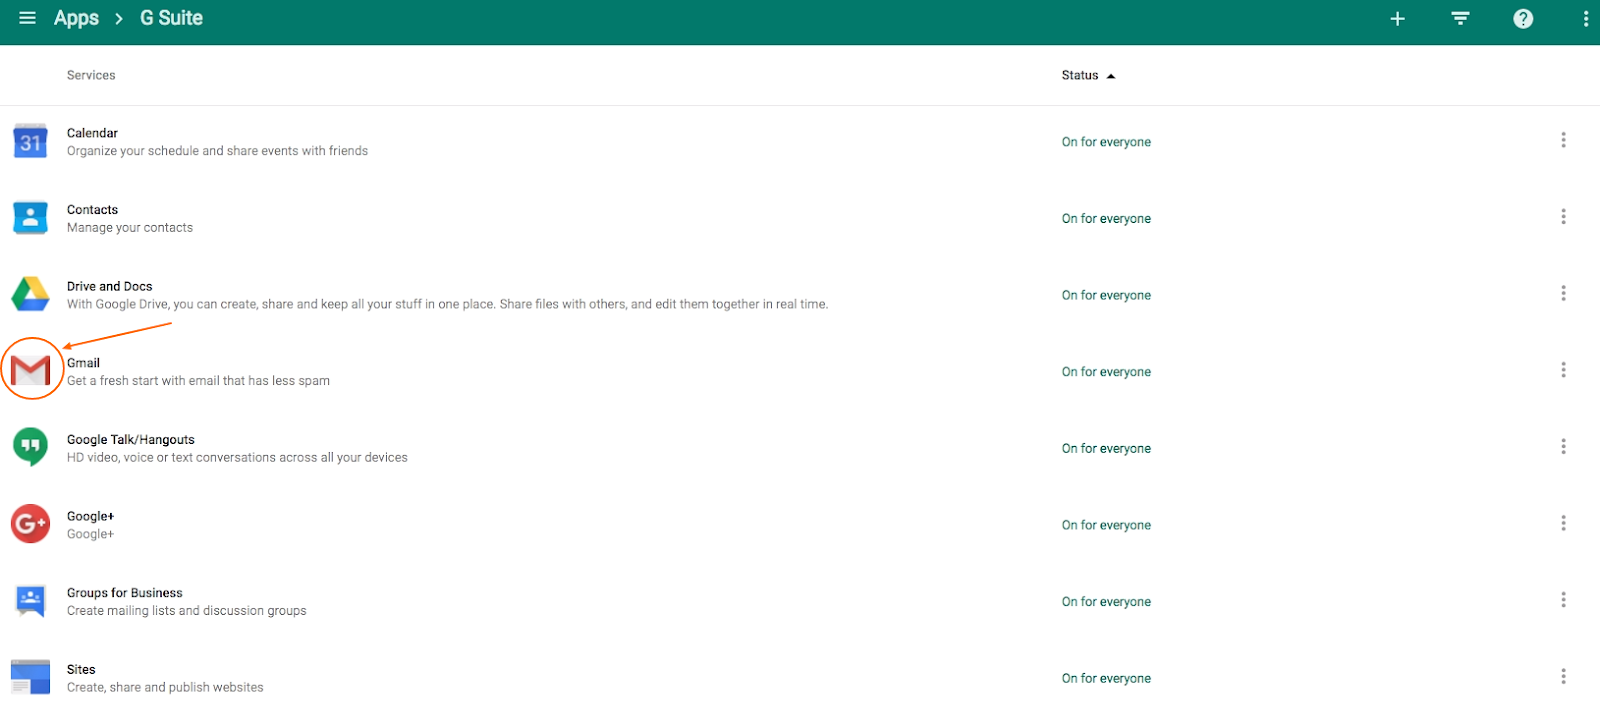This screenshot has height=727, width=1600.
Task: Open Gmail row three-dot menu
Action: click(x=1563, y=370)
